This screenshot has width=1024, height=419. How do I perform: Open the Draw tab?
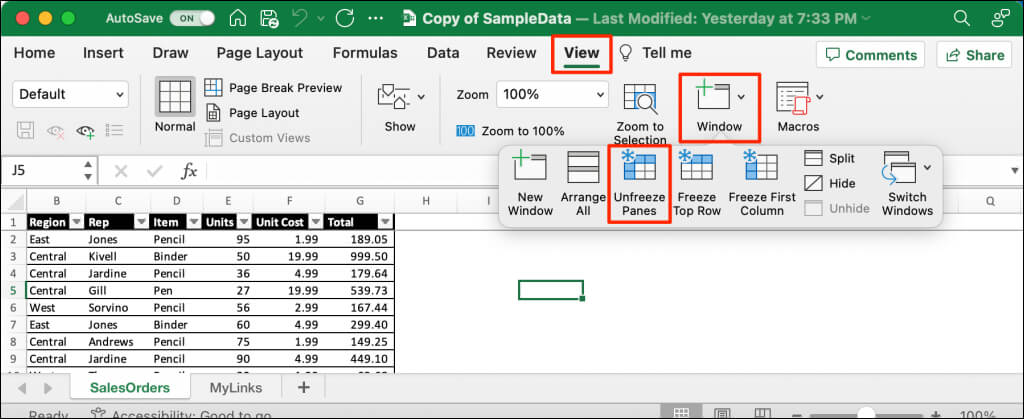click(170, 53)
